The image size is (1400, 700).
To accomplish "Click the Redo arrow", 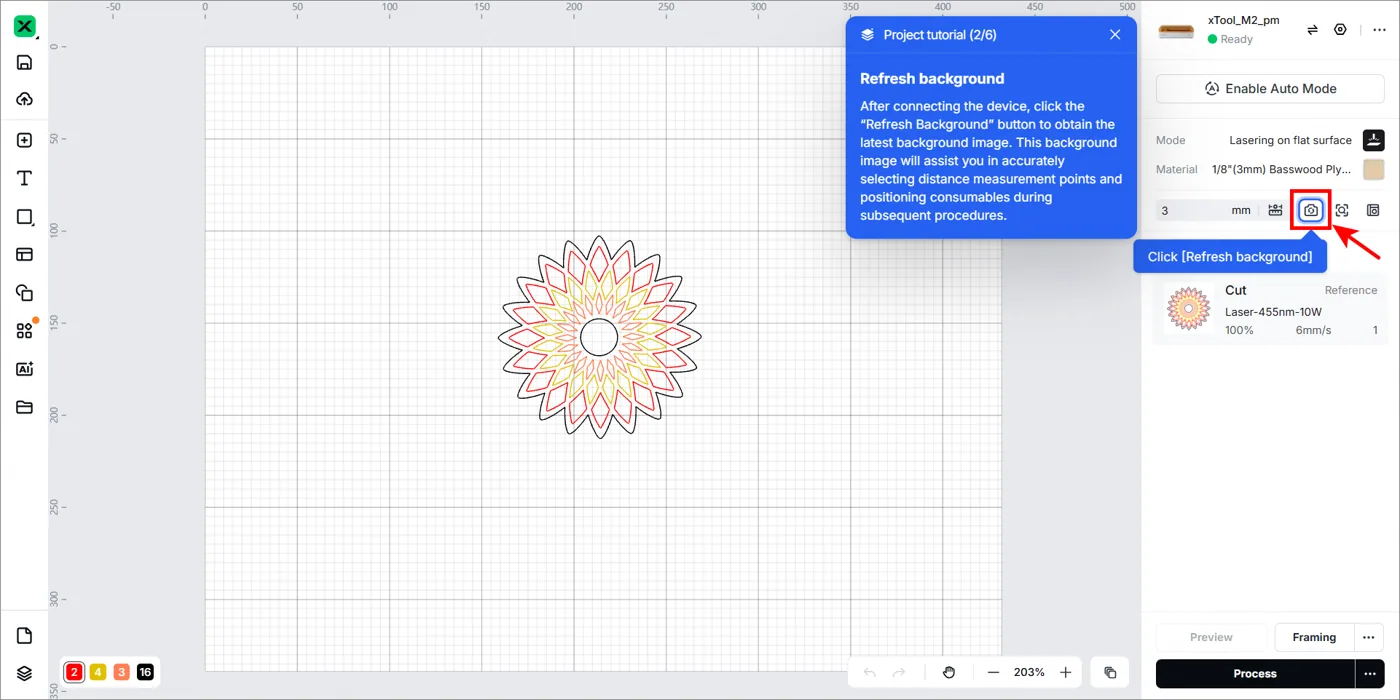I will [x=899, y=673].
